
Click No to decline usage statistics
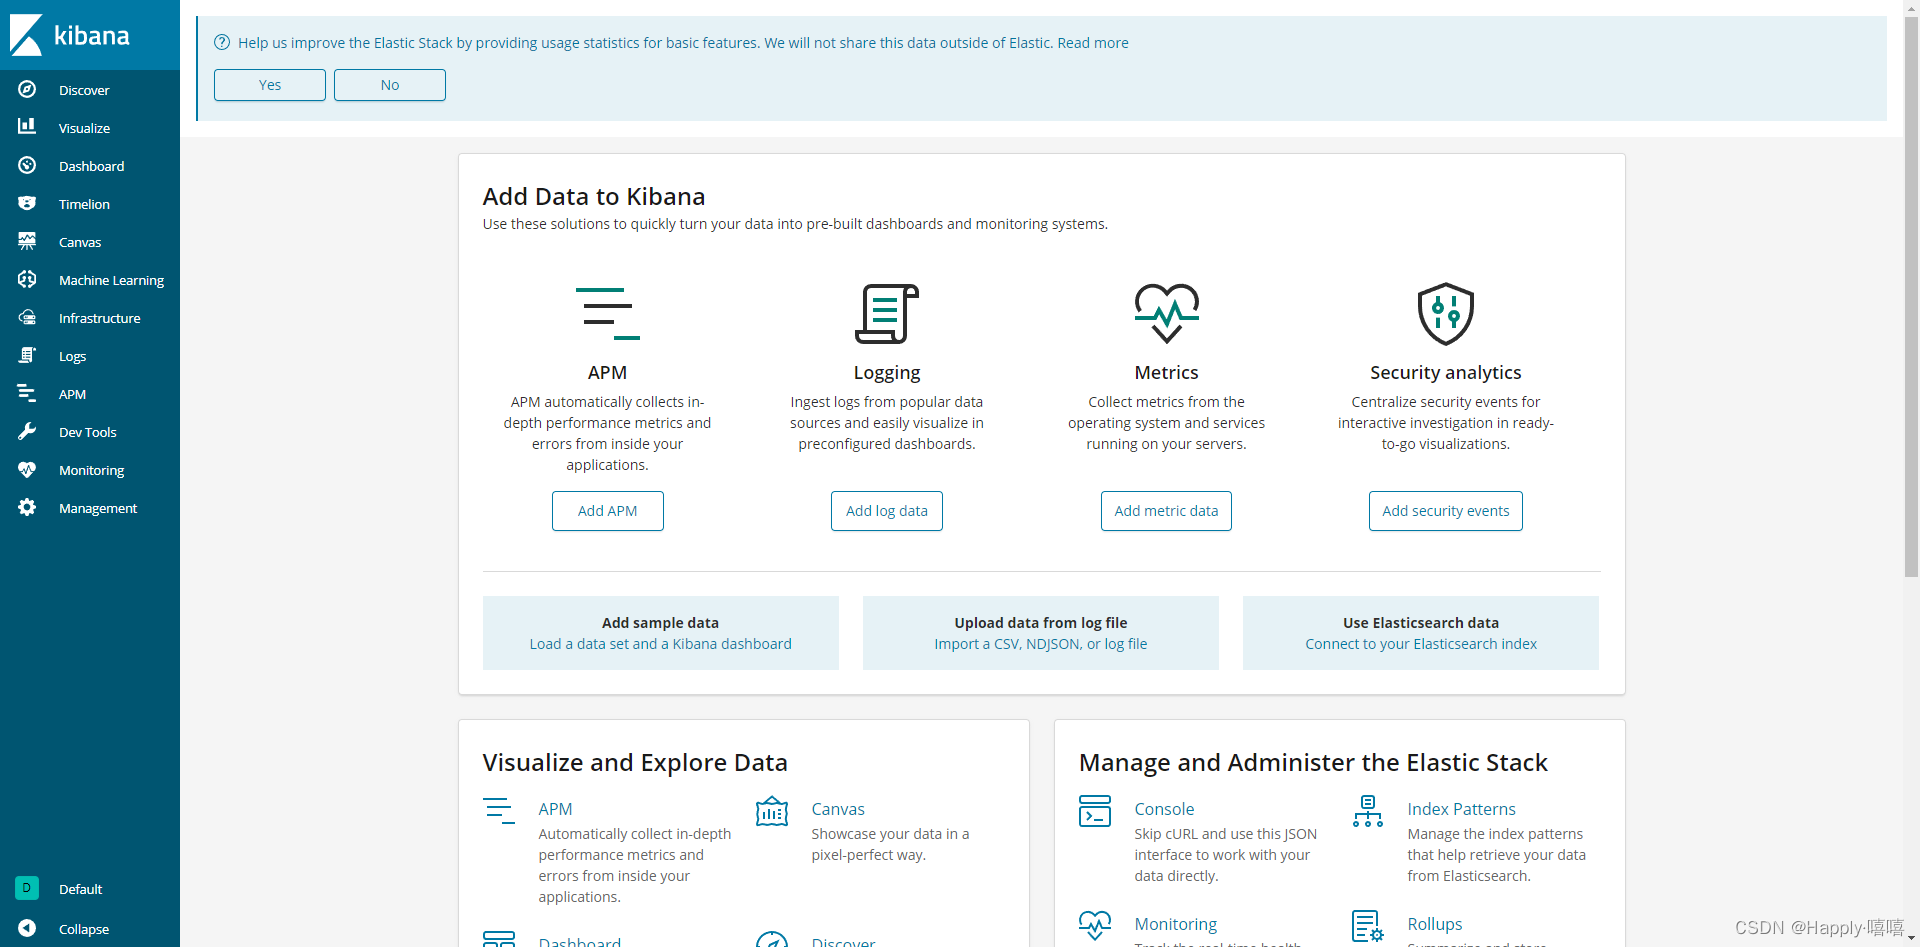click(390, 85)
